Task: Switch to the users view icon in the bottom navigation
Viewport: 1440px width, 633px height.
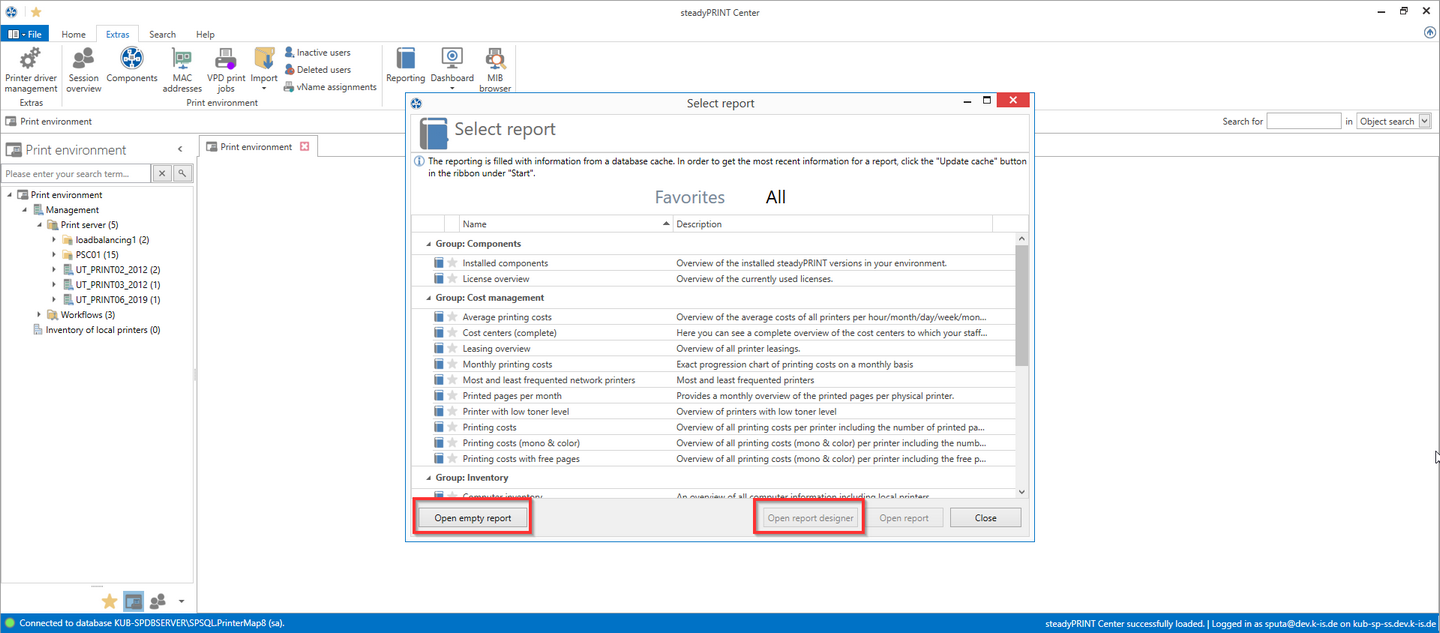Action: tap(157, 601)
